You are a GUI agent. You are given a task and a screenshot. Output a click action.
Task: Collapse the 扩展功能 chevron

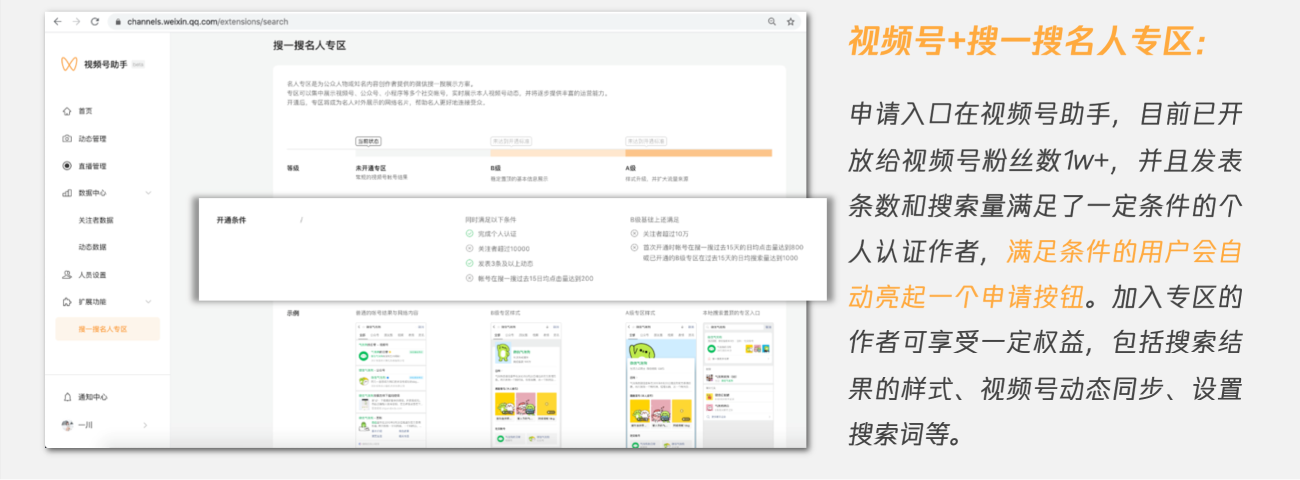tap(148, 301)
